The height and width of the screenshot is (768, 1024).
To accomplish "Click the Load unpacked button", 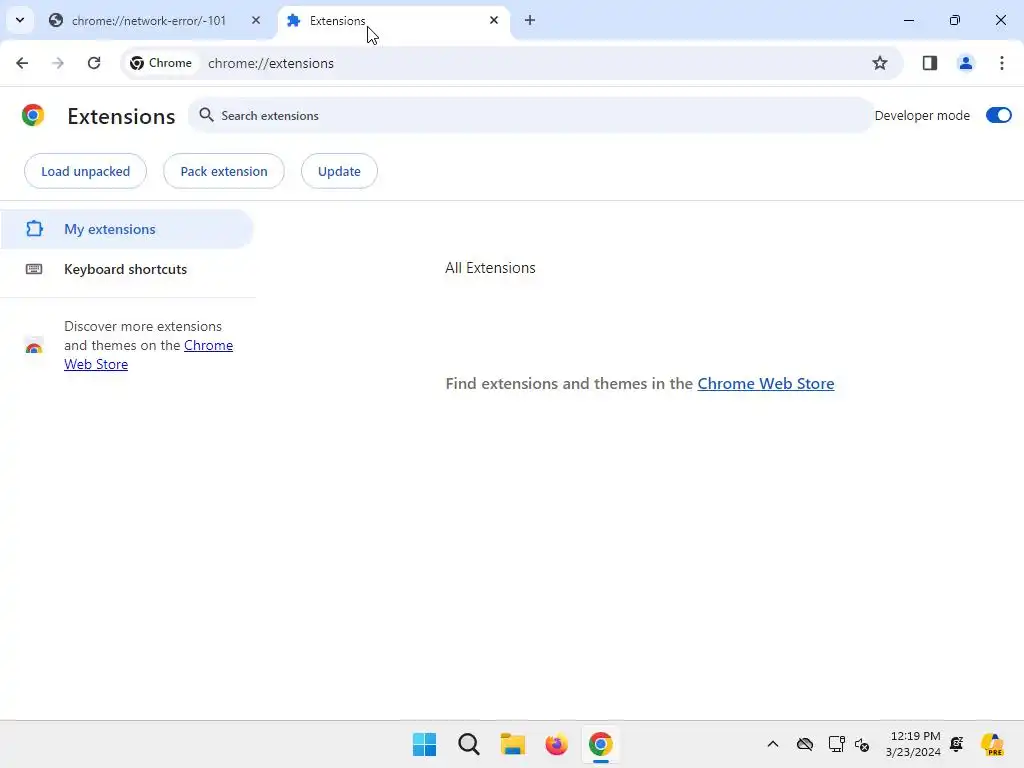I will pyautogui.click(x=86, y=171).
